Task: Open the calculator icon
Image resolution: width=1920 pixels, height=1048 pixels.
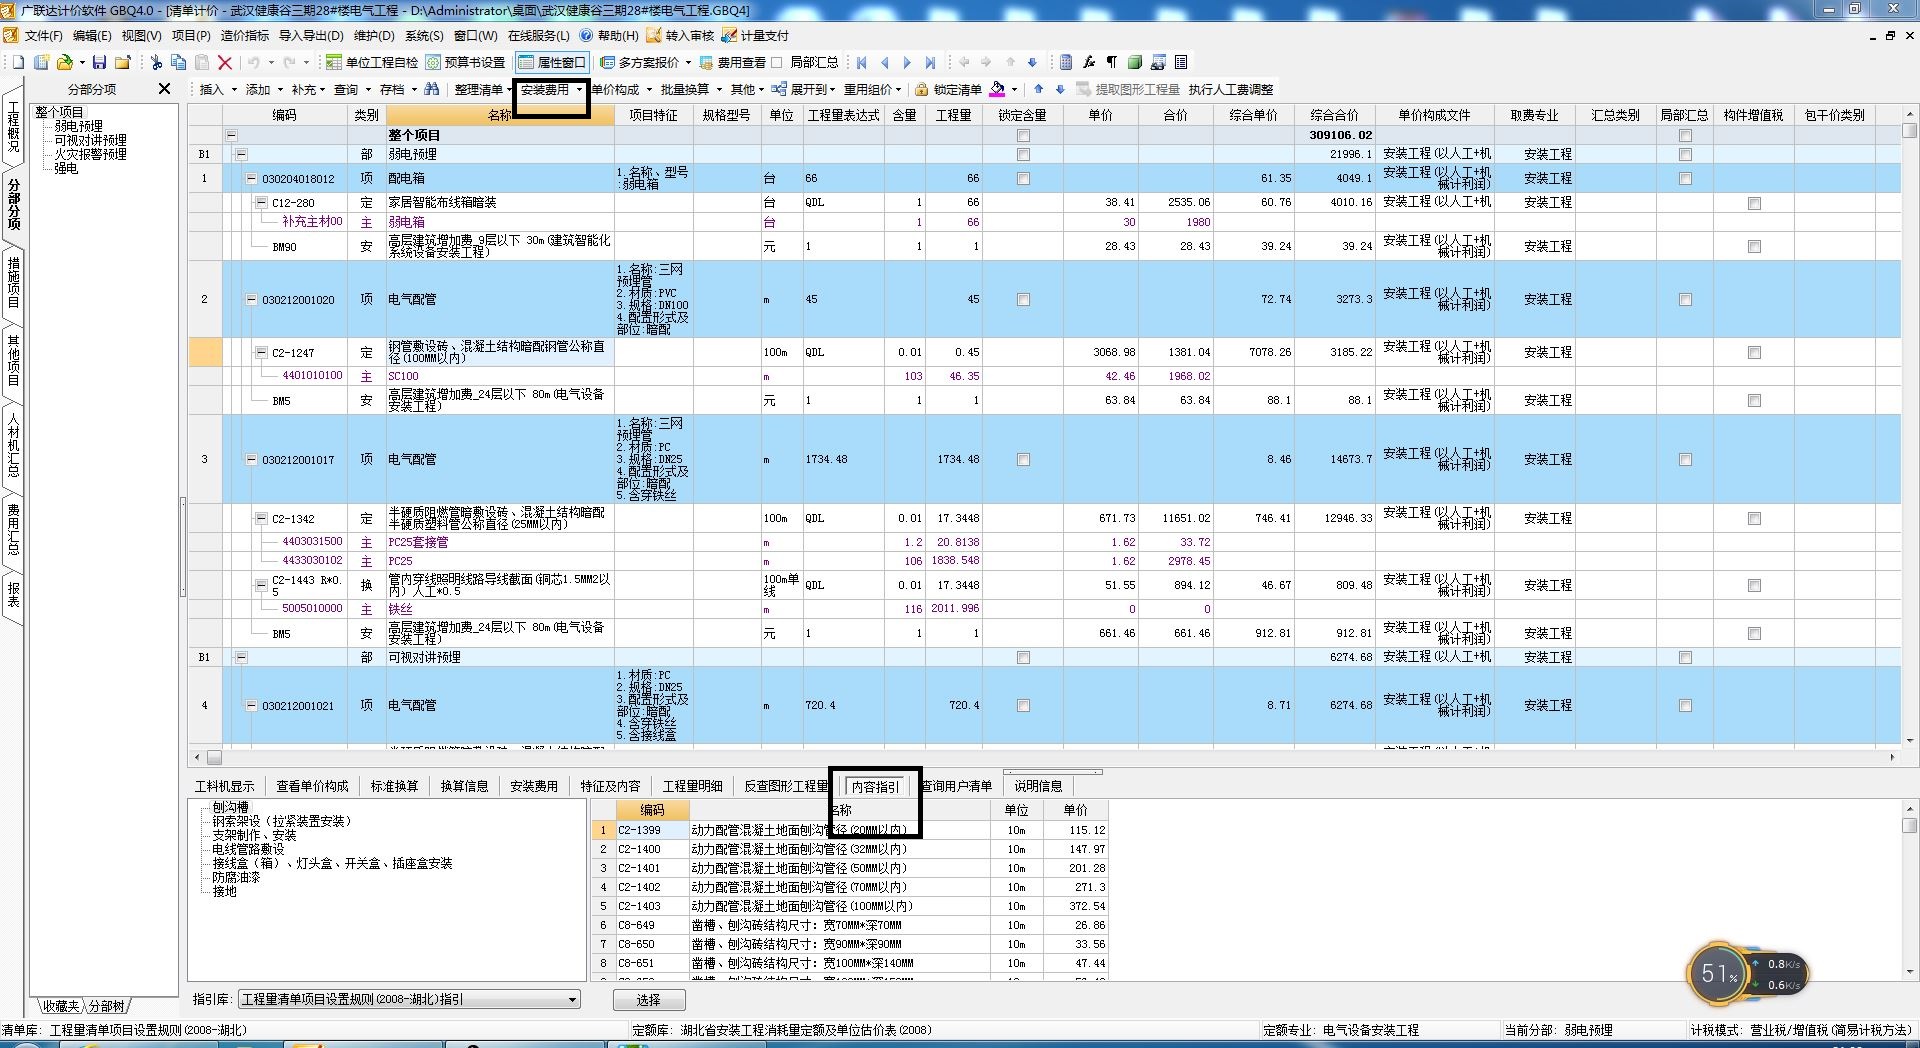Action: point(1066,62)
